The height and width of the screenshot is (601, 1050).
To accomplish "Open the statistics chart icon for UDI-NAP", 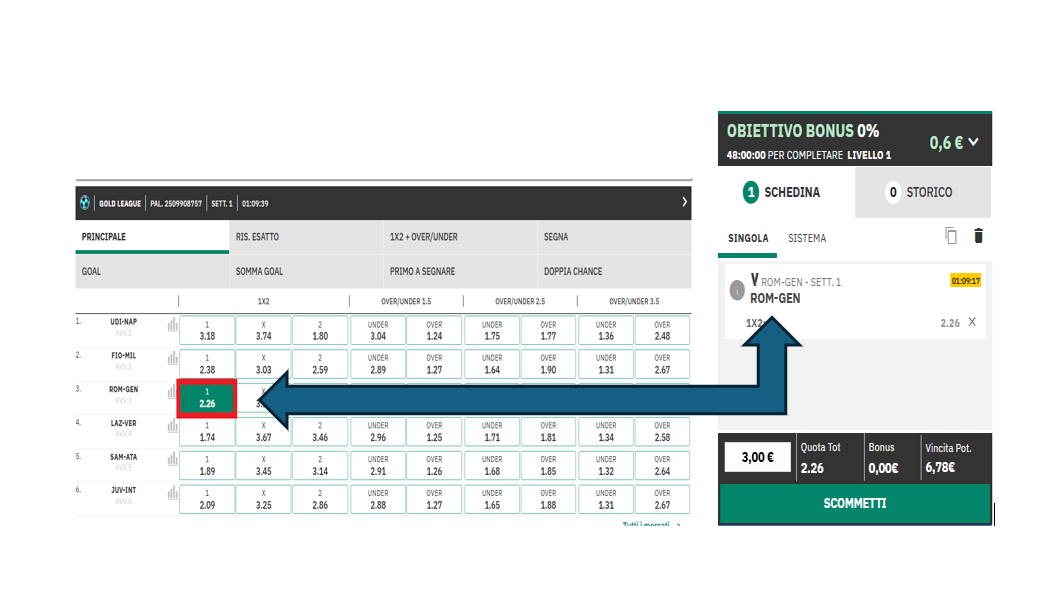I will [173, 325].
